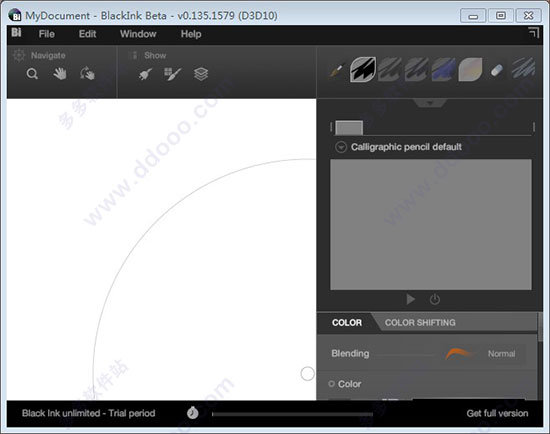Maximize the BlackInk window
Image resolution: width=550 pixels, height=434 pixels.
(501, 16)
